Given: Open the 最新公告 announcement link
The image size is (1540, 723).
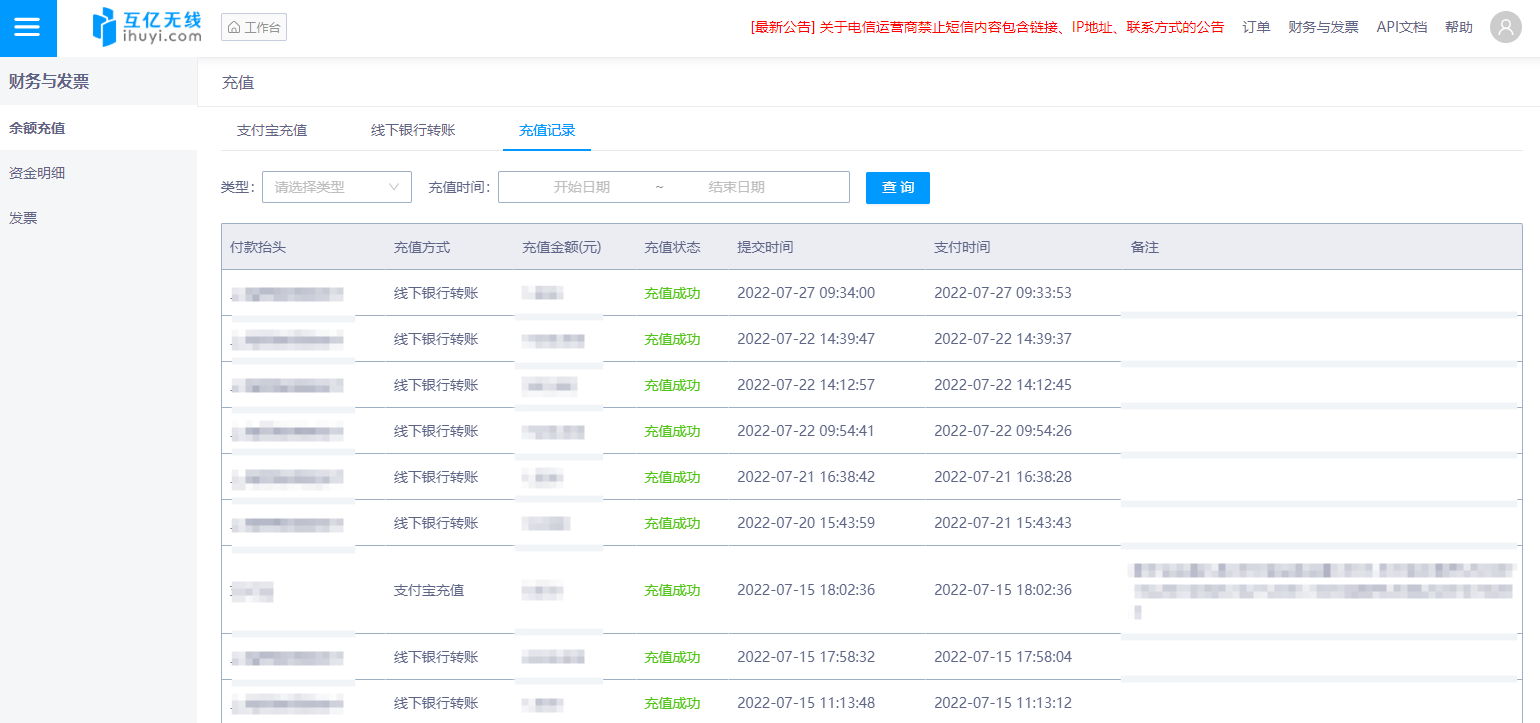Looking at the screenshot, I should pyautogui.click(x=986, y=27).
